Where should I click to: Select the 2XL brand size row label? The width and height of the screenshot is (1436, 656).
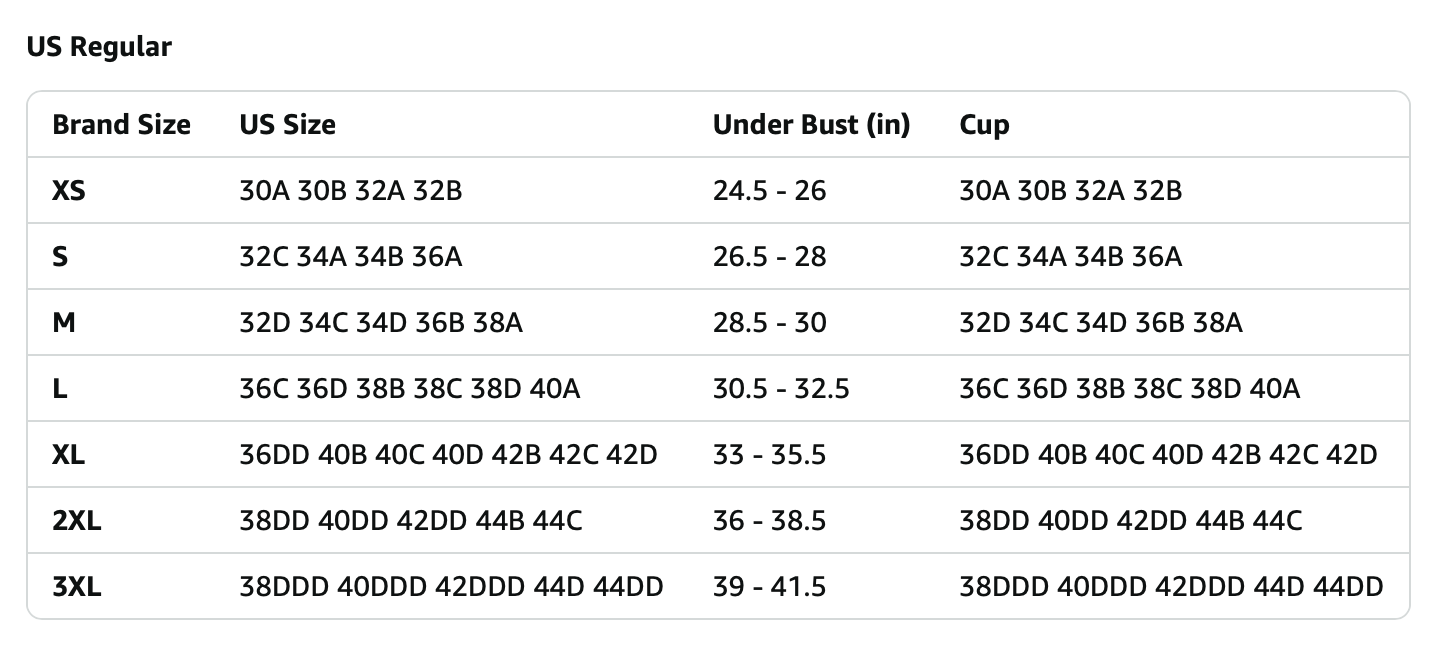77,520
